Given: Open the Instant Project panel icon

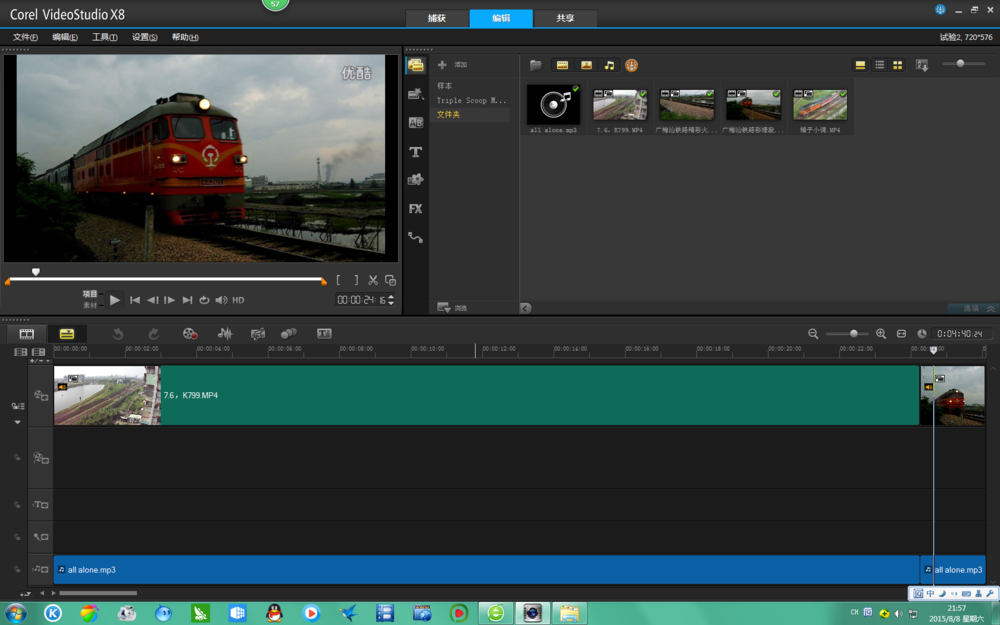Looking at the screenshot, I should [x=416, y=94].
